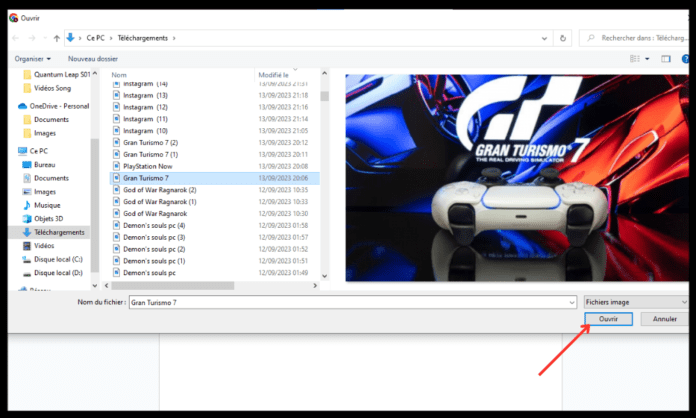Open the file name dropdown arrow
This screenshot has width=696, height=418.
[x=572, y=303]
